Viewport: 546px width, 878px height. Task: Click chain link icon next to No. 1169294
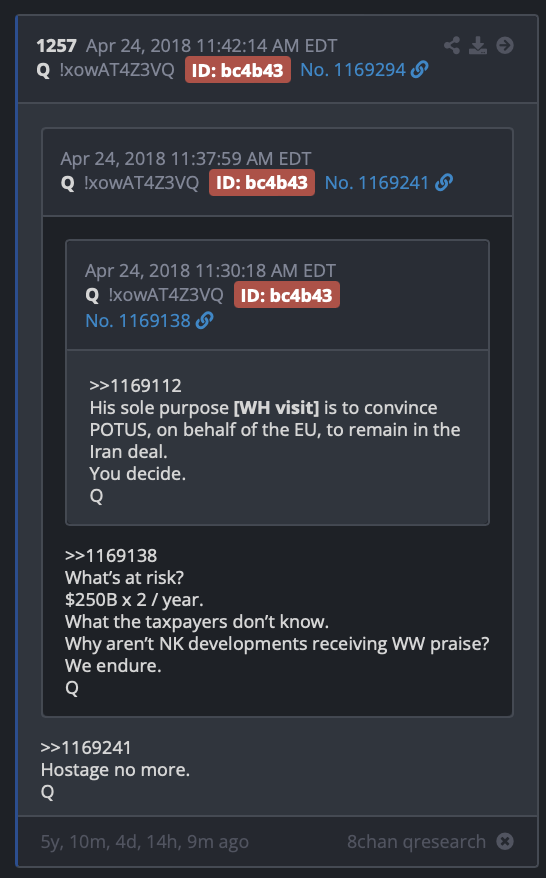(x=419, y=69)
